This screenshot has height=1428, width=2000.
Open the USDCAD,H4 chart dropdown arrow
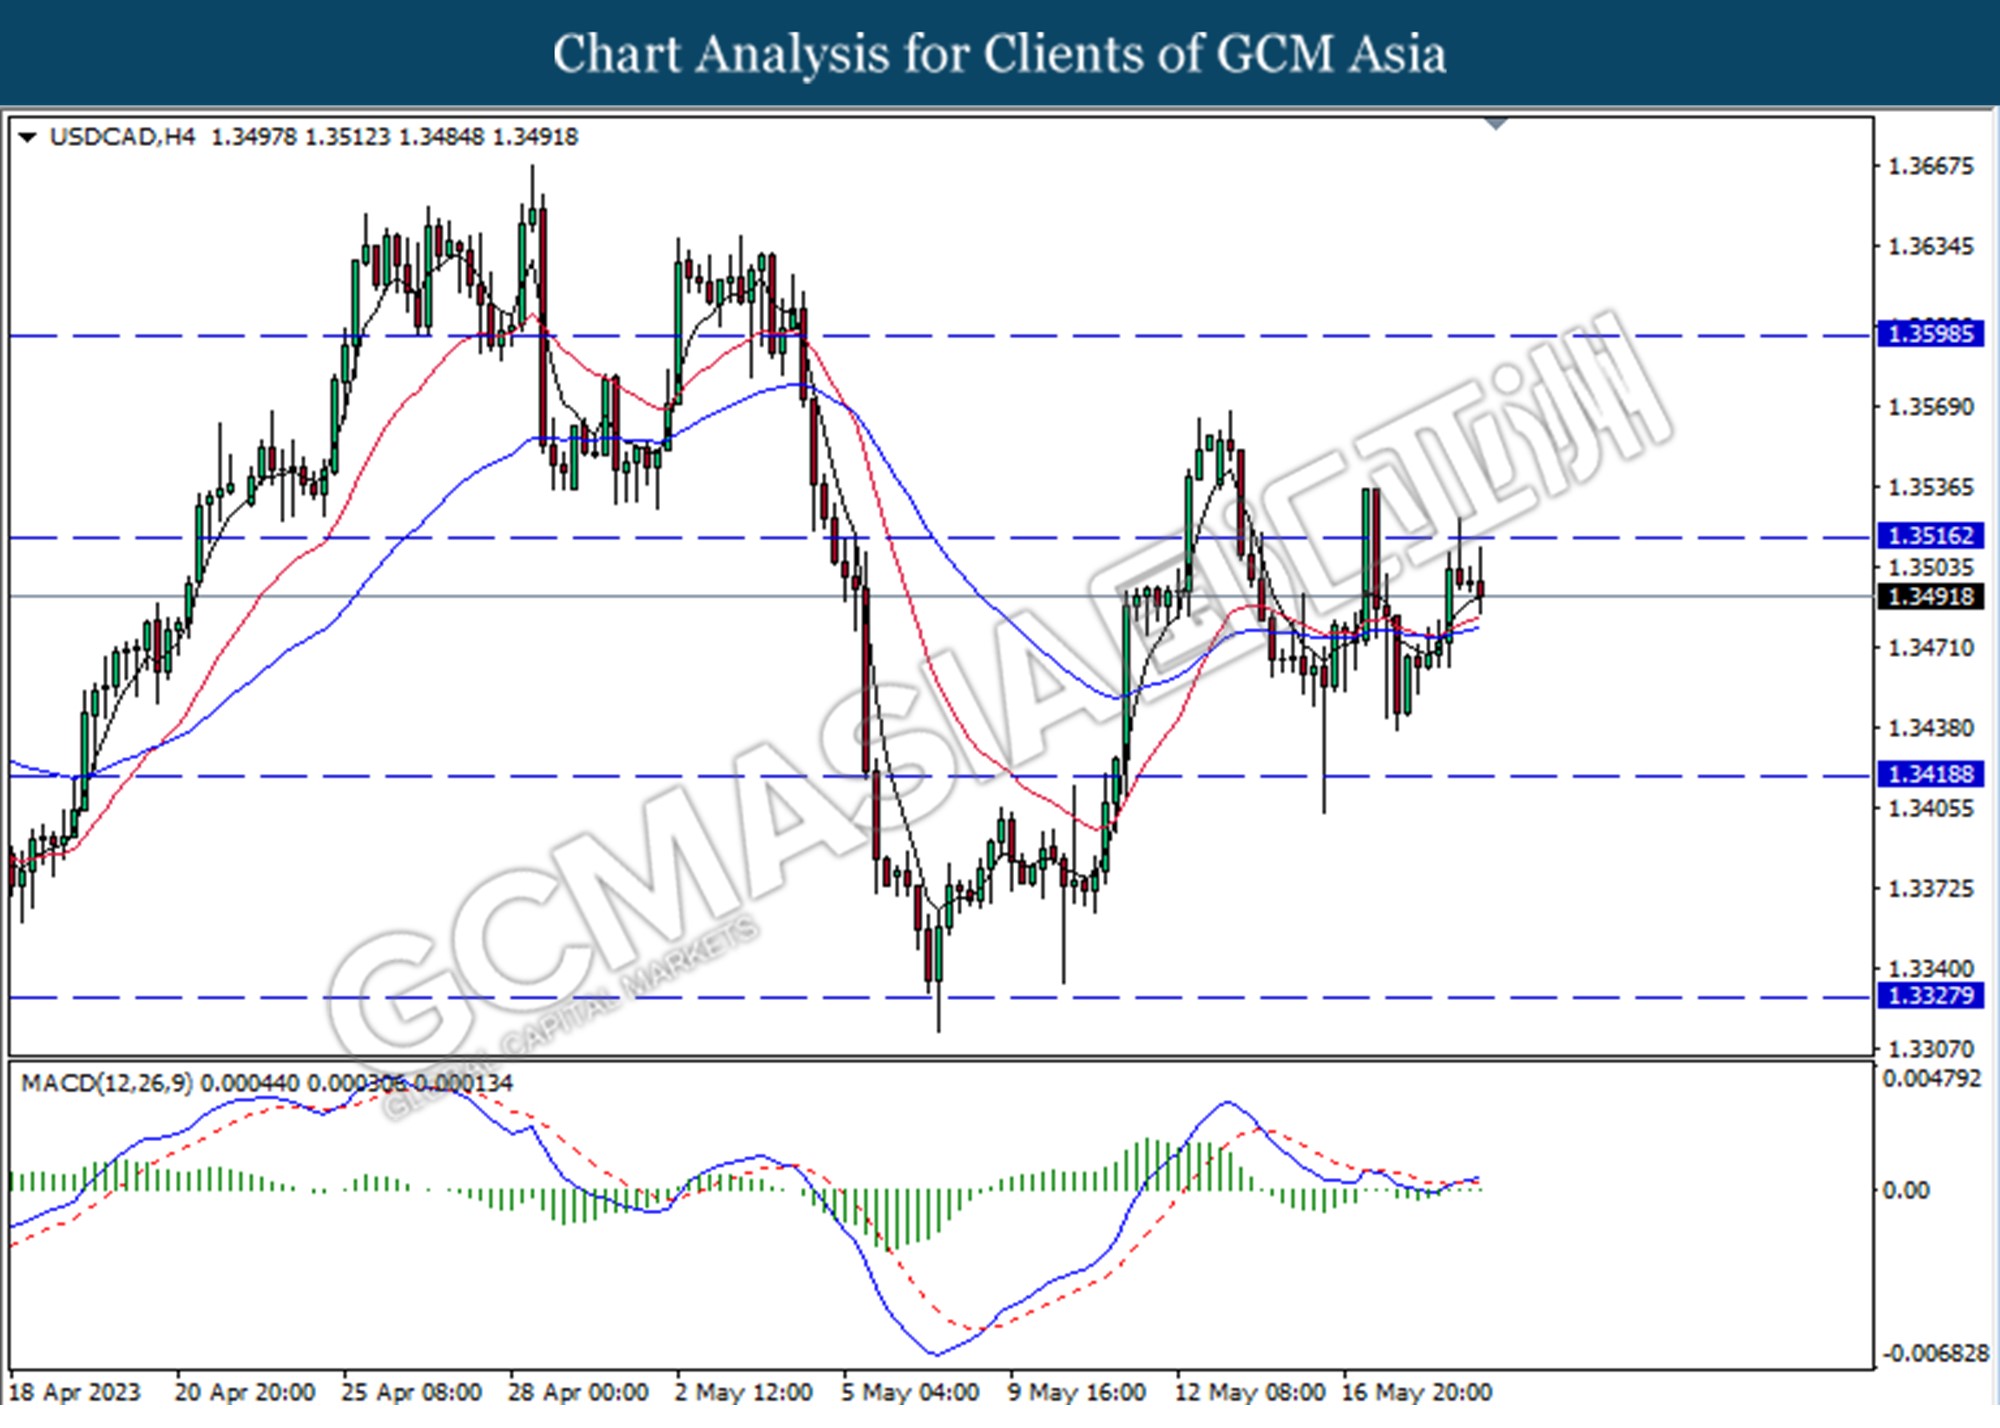[28, 138]
